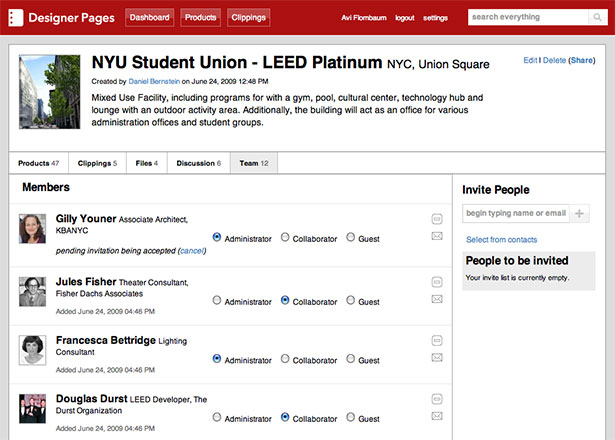
Task: Set Jules Fisher as Collaborator
Action: click(285, 300)
